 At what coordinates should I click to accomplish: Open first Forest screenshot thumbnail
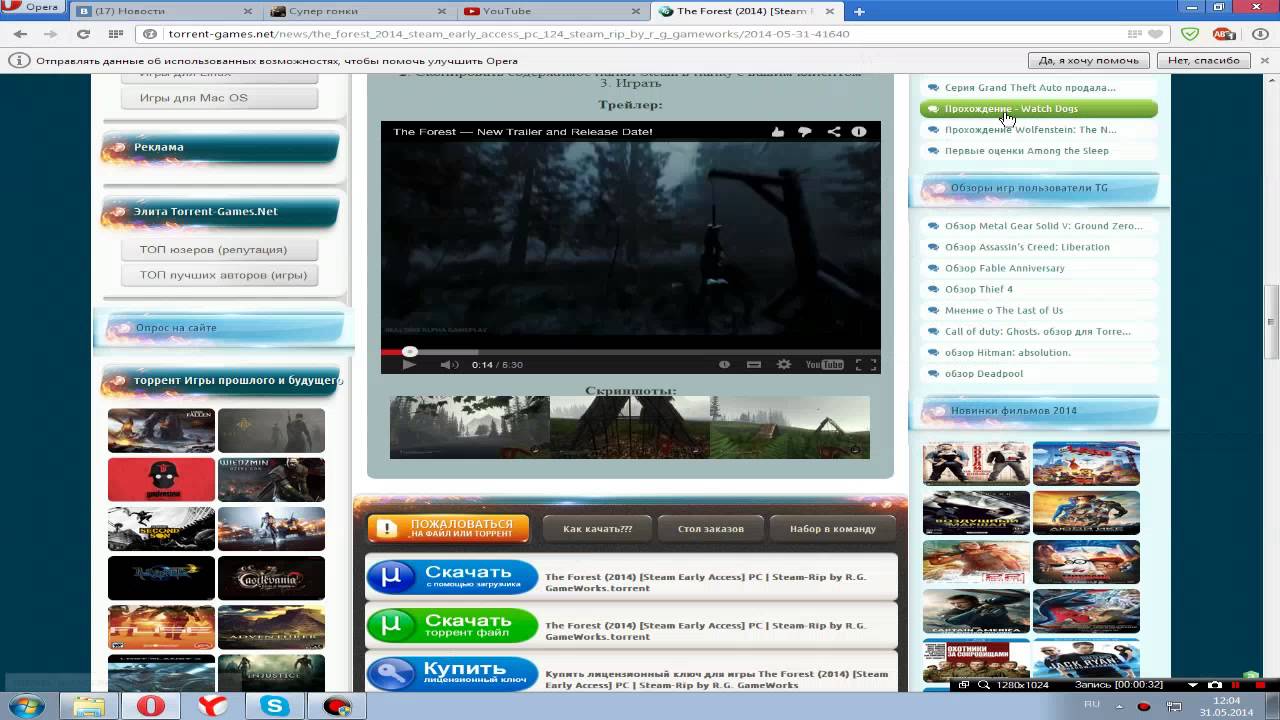click(x=470, y=427)
